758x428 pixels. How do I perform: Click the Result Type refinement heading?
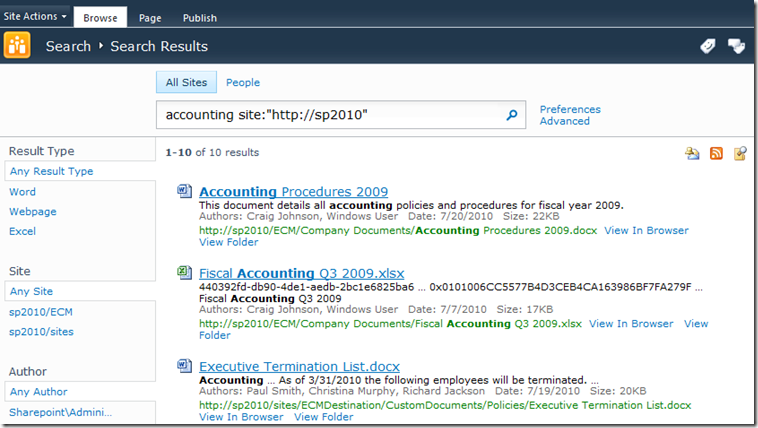coord(42,151)
